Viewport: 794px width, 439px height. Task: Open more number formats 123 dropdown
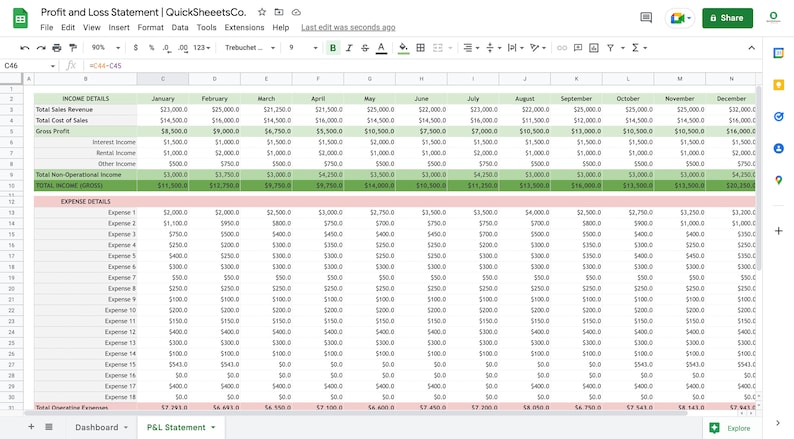pos(202,48)
